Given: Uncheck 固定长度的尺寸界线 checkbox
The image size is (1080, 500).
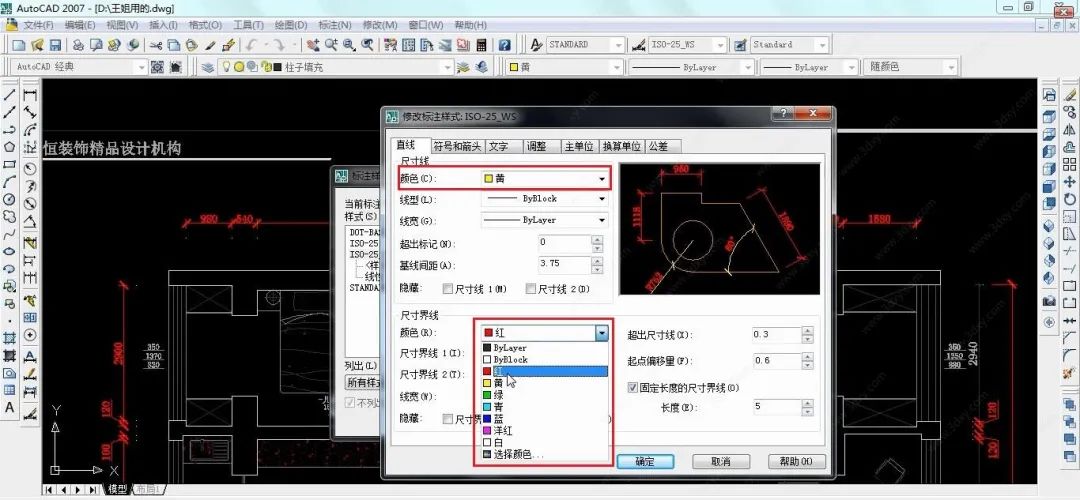Looking at the screenshot, I should (x=633, y=388).
